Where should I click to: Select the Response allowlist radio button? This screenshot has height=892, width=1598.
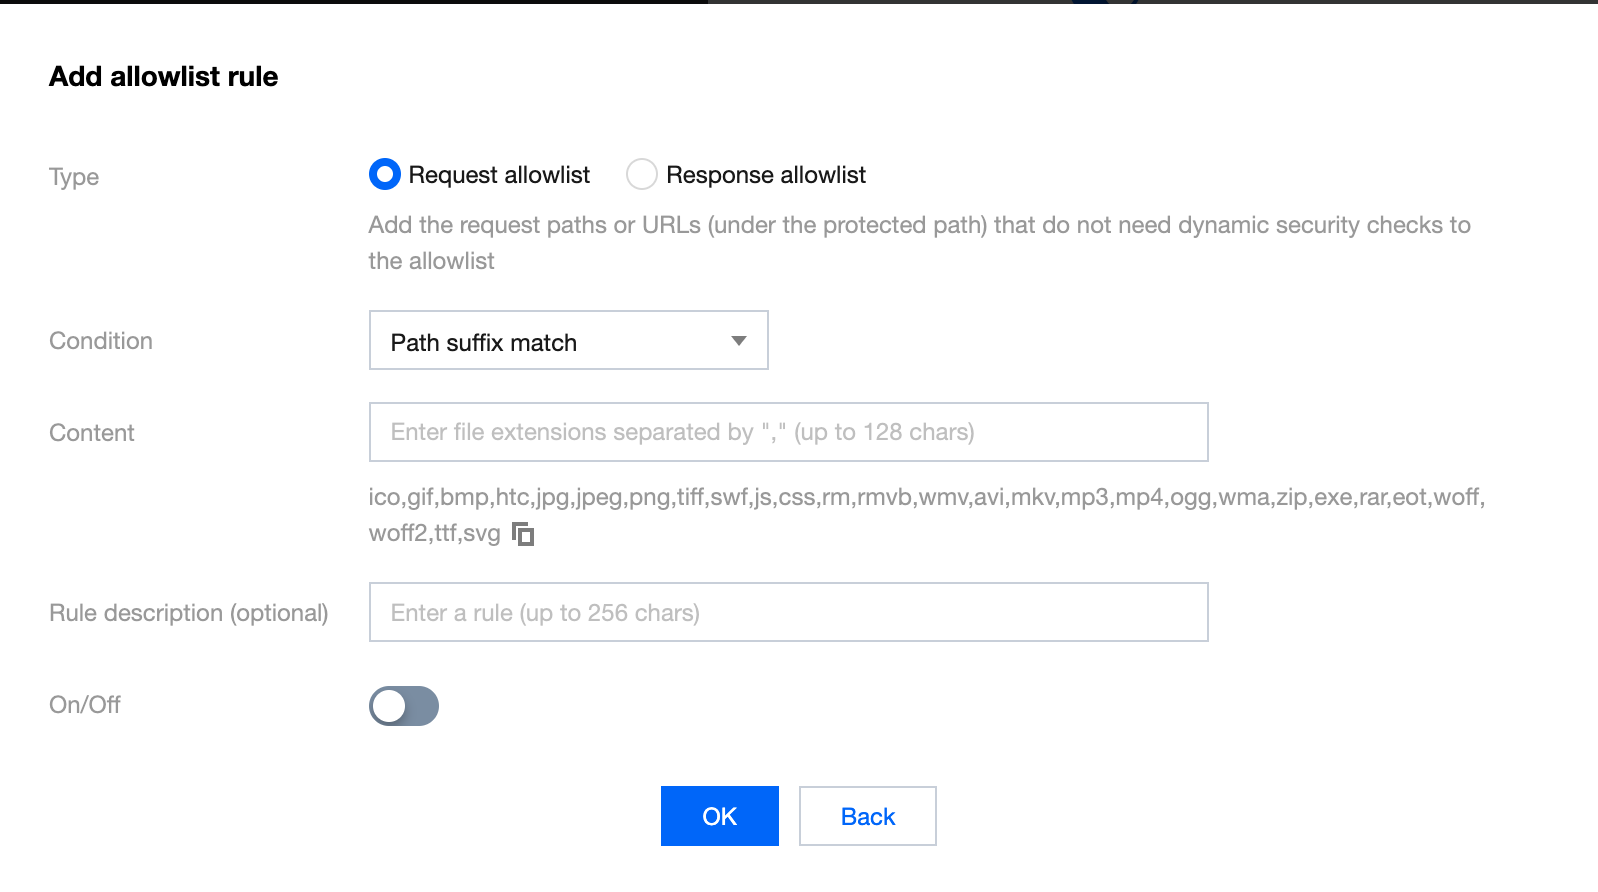click(x=642, y=175)
